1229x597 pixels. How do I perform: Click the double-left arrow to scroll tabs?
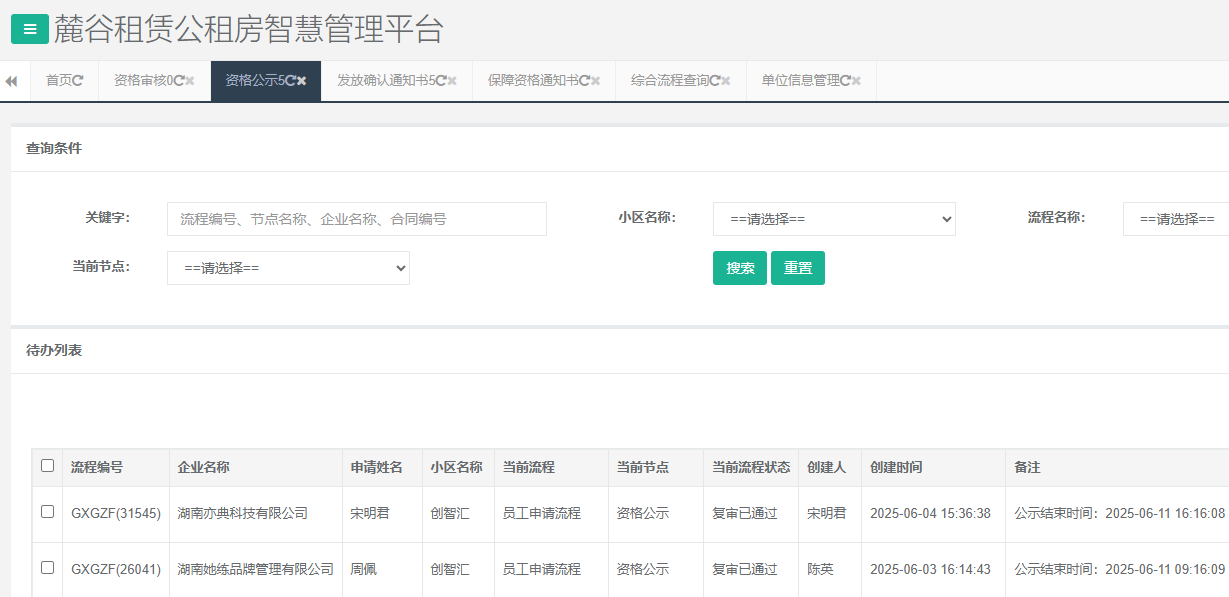pyautogui.click(x=11, y=81)
